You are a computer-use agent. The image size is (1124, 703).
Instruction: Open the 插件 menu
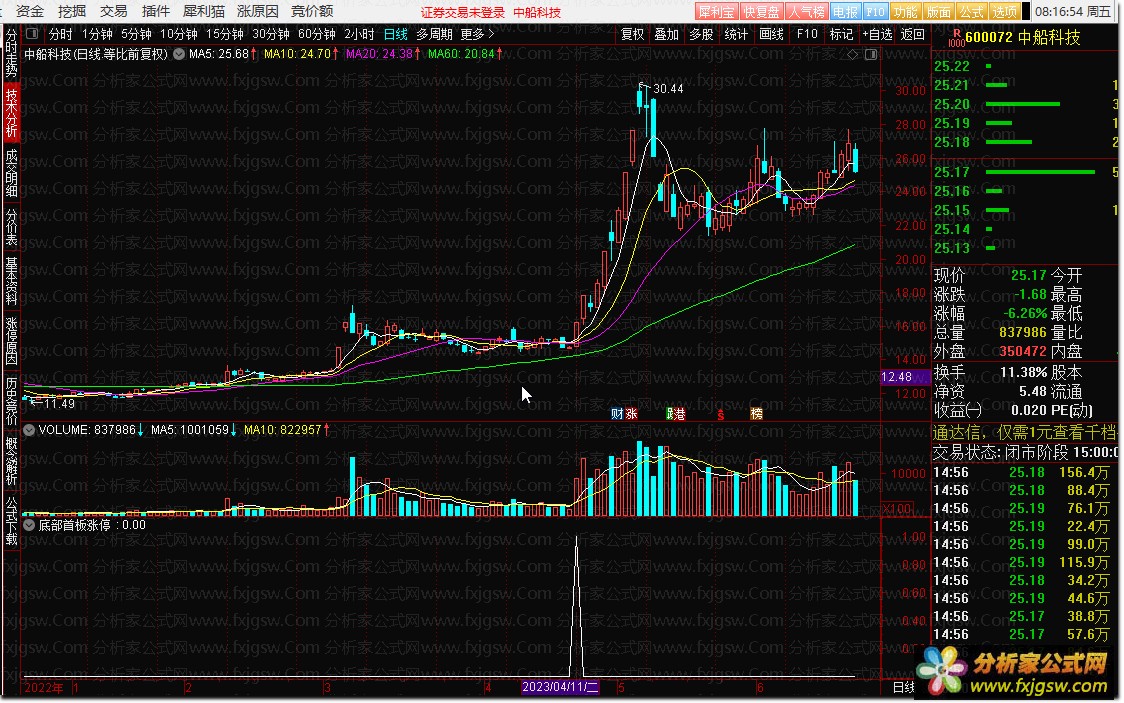(x=156, y=11)
